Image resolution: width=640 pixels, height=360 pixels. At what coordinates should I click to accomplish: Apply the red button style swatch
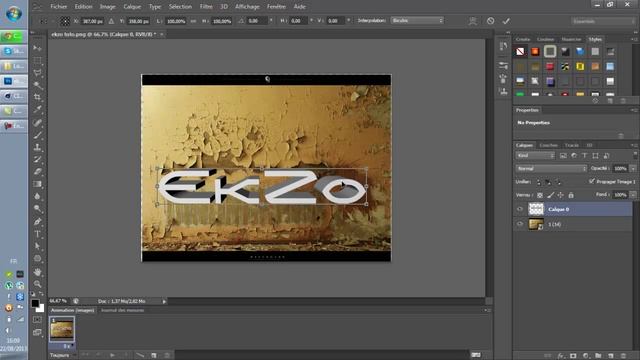550,67
